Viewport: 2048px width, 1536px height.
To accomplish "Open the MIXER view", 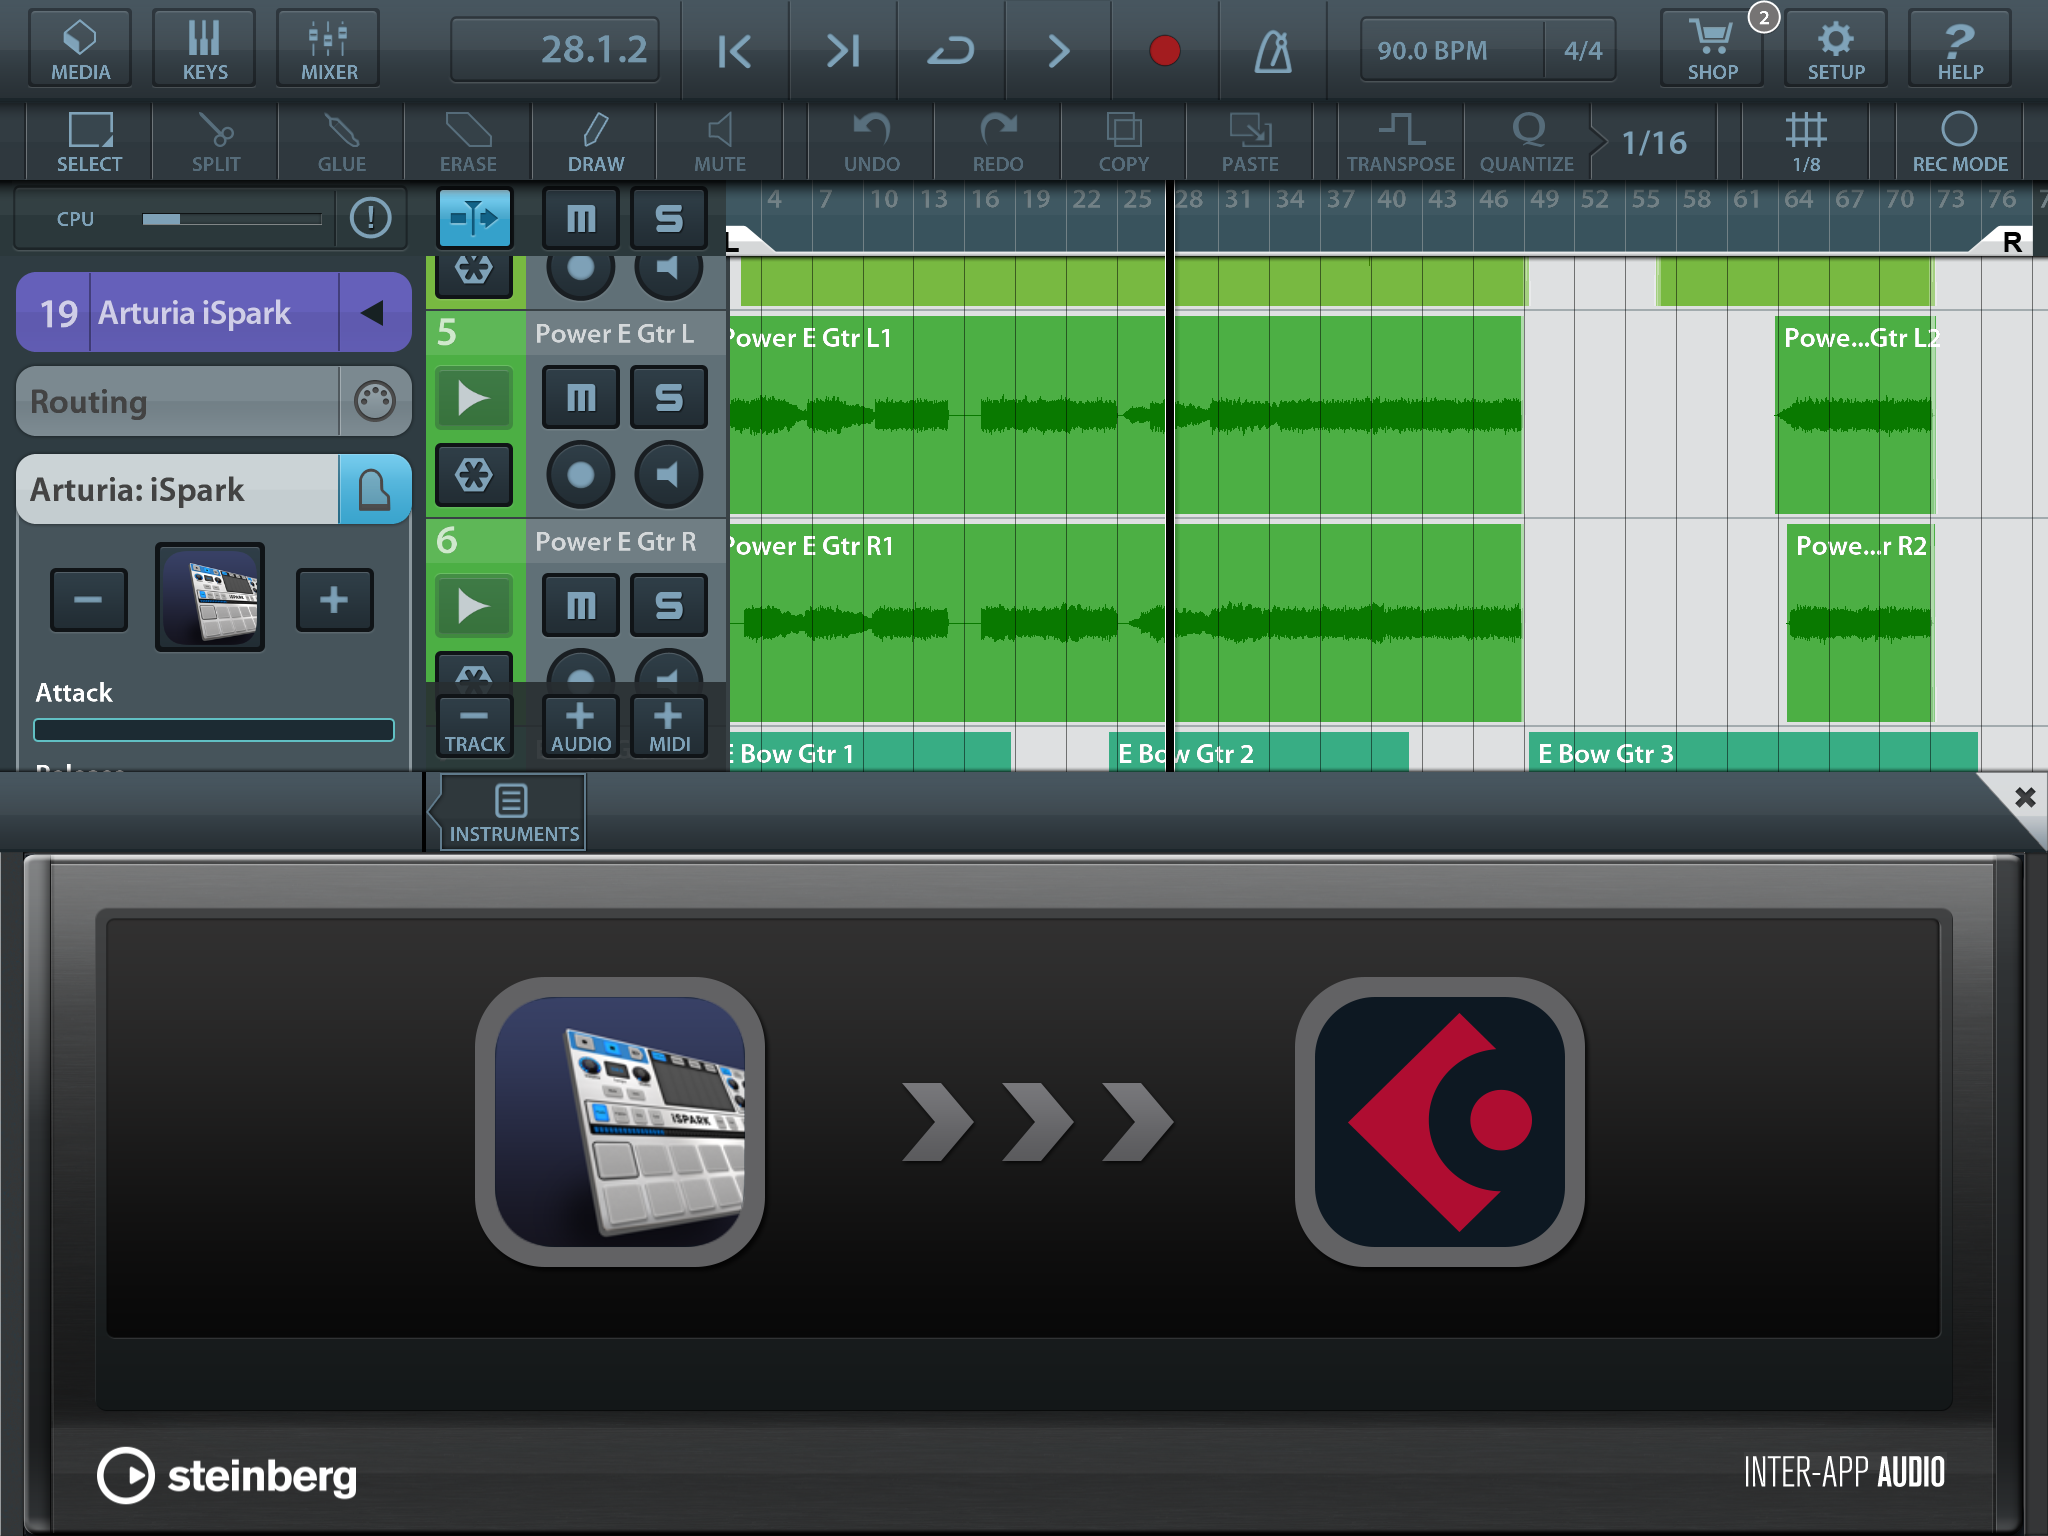I will click(328, 48).
